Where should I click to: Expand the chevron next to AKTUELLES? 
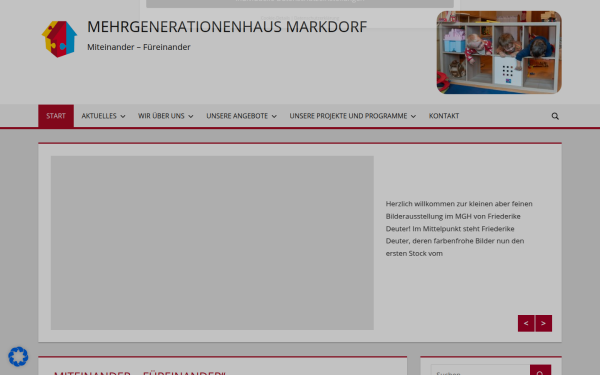pos(122,116)
